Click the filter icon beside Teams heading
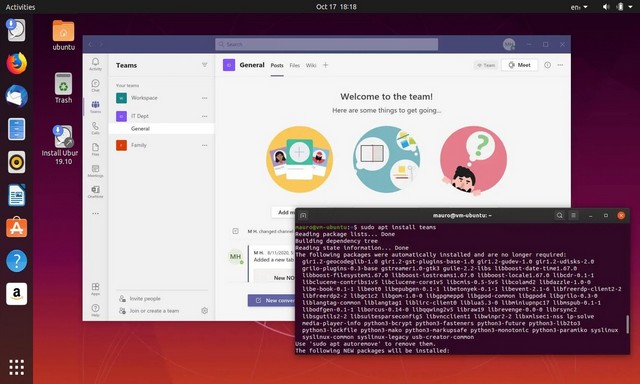The image size is (640, 384). pyautogui.click(x=204, y=65)
